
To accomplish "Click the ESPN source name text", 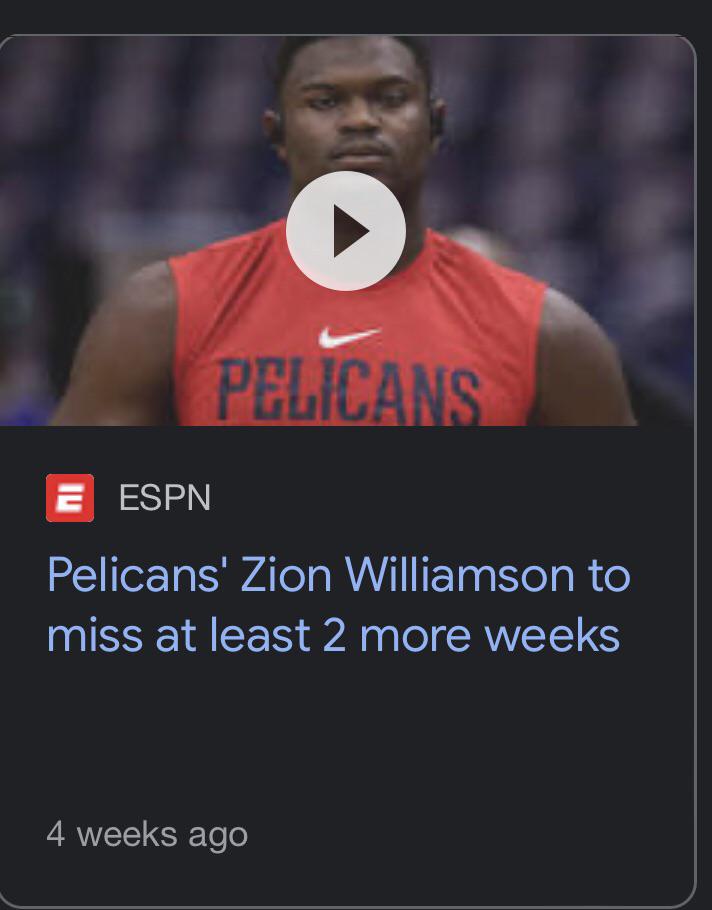I will pyautogui.click(x=165, y=497).
